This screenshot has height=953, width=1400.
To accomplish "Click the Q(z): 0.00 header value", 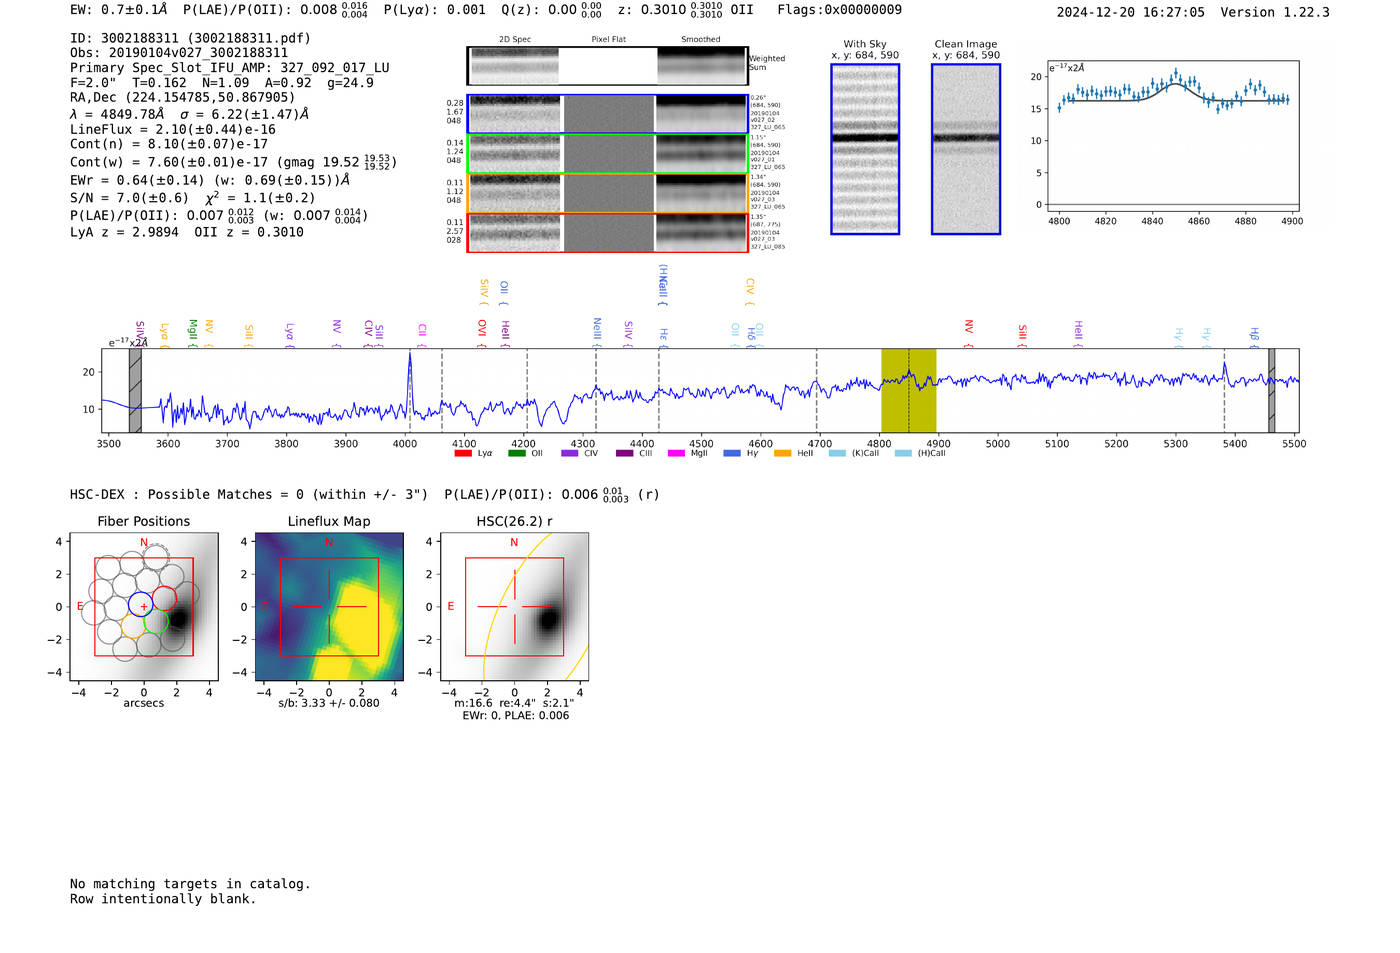I will [551, 10].
